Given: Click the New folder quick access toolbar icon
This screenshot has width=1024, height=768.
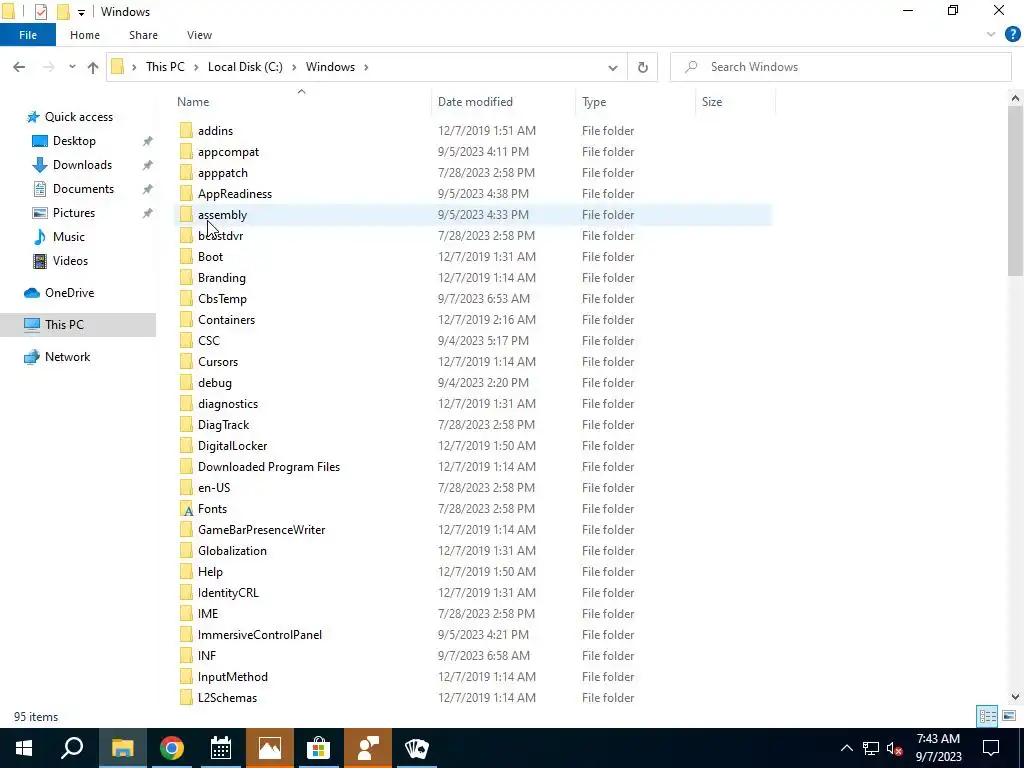Looking at the screenshot, I should (63, 12).
